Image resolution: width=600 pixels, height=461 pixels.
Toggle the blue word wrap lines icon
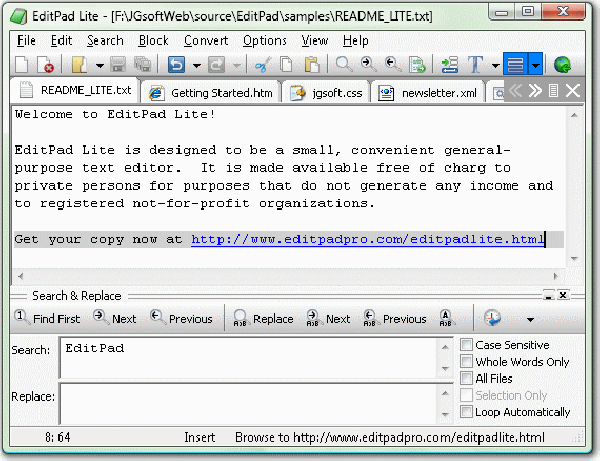tap(515, 64)
